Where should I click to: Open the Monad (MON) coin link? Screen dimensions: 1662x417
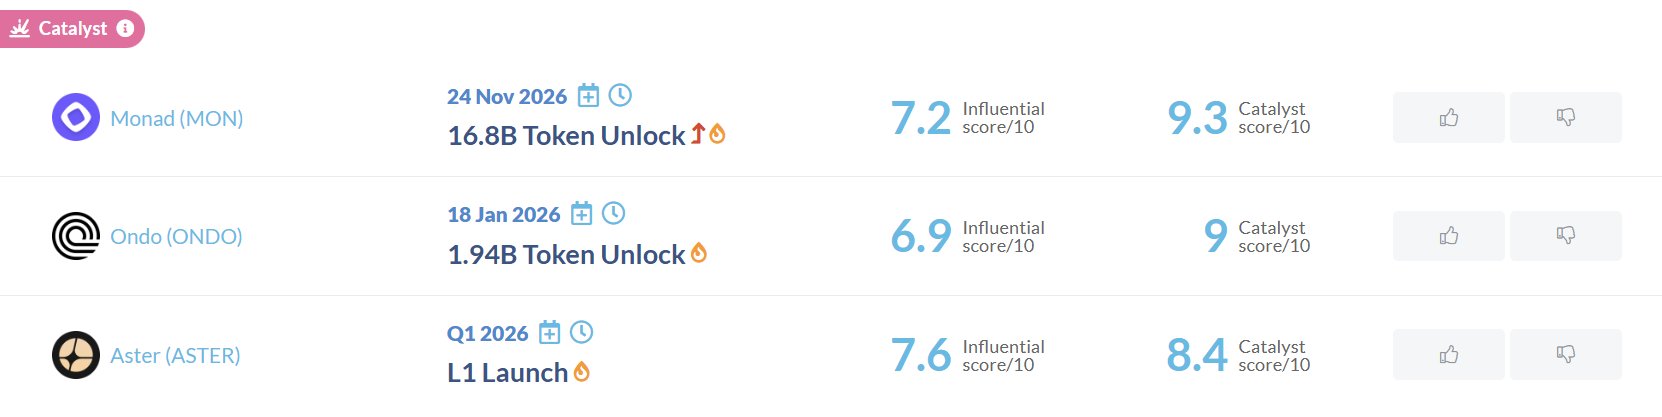pyautogui.click(x=177, y=119)
